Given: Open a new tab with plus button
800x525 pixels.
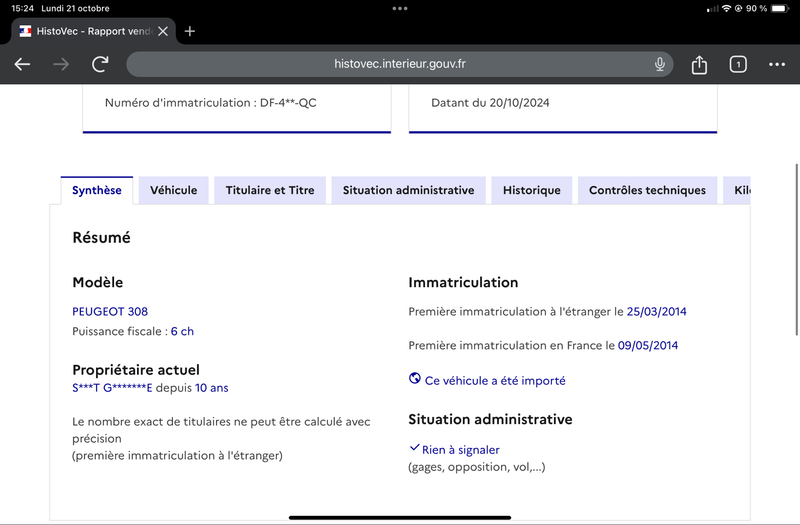Looking at the screenshot, I should pos(190,32).
